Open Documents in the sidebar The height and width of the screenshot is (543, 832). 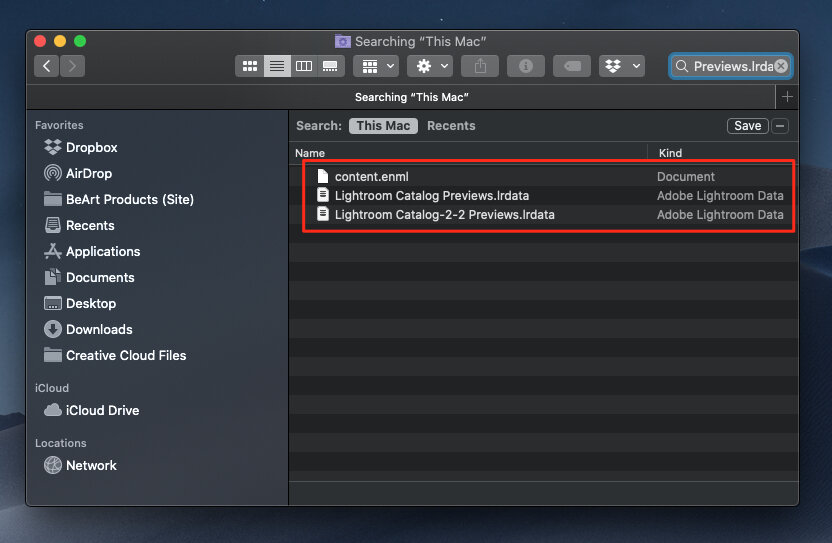(x=89, y=277)
